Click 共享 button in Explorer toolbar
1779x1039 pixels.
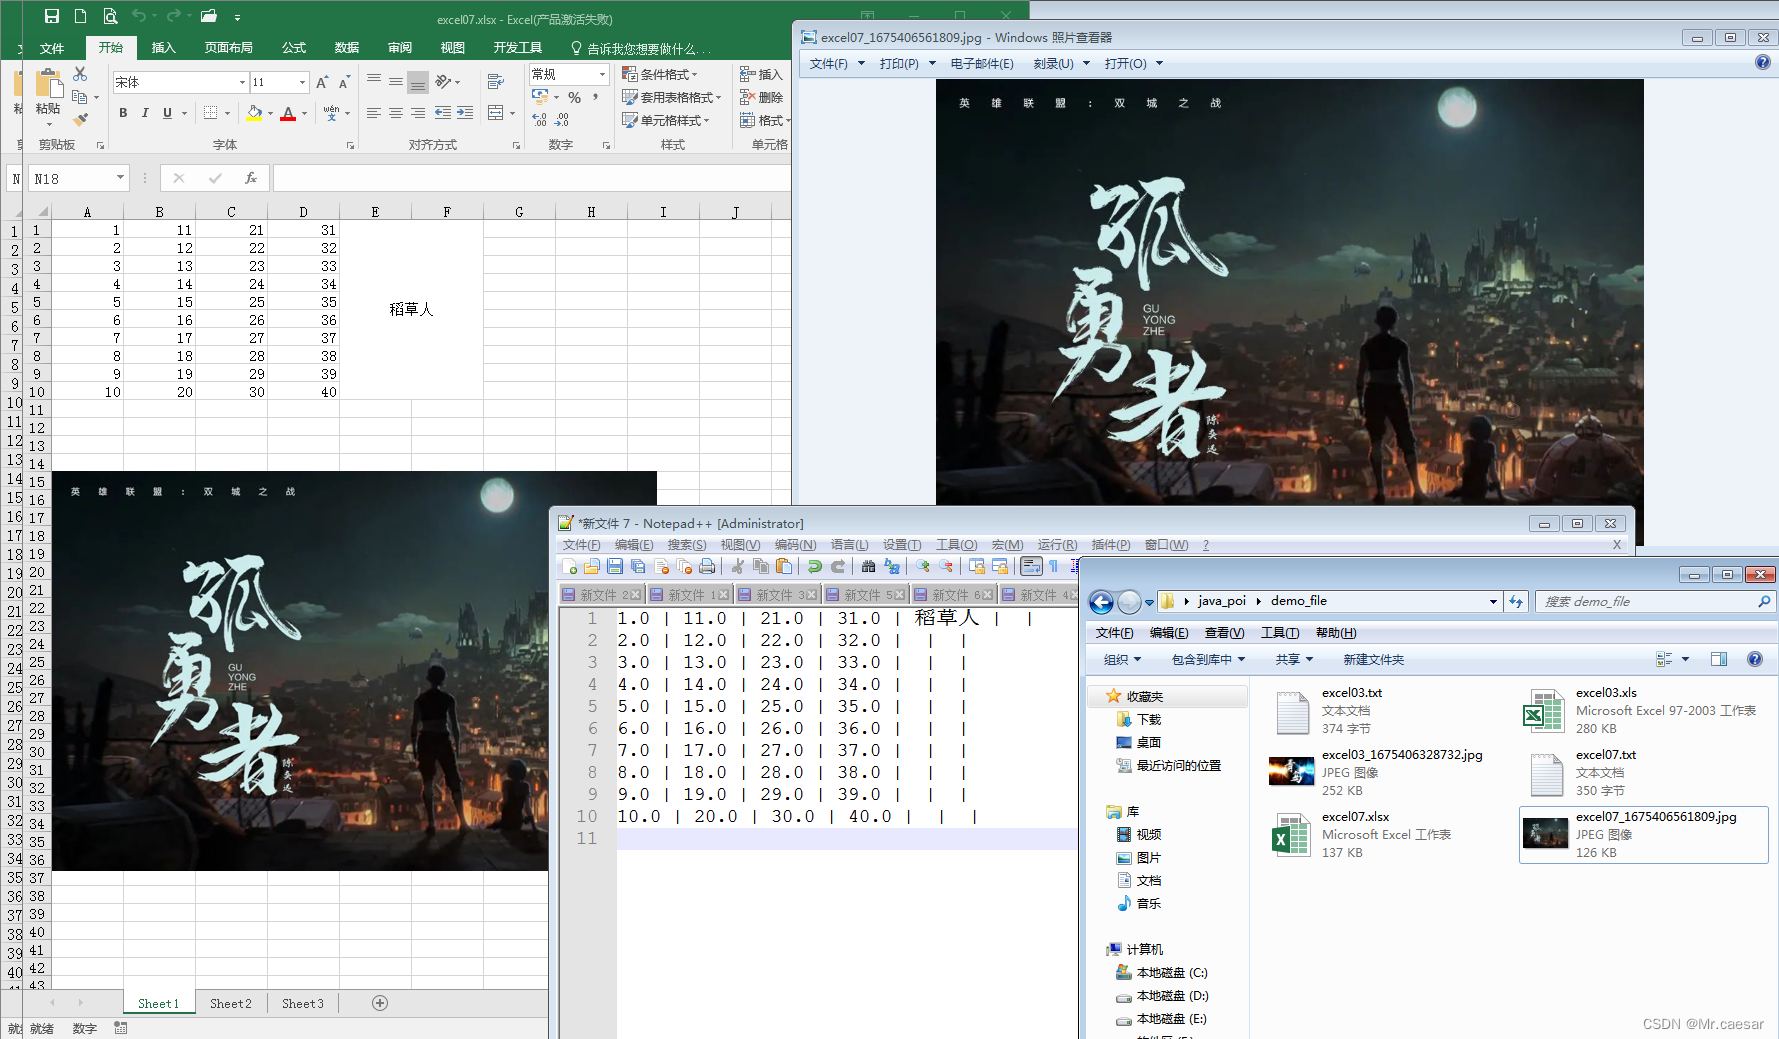coord(1294,659)
